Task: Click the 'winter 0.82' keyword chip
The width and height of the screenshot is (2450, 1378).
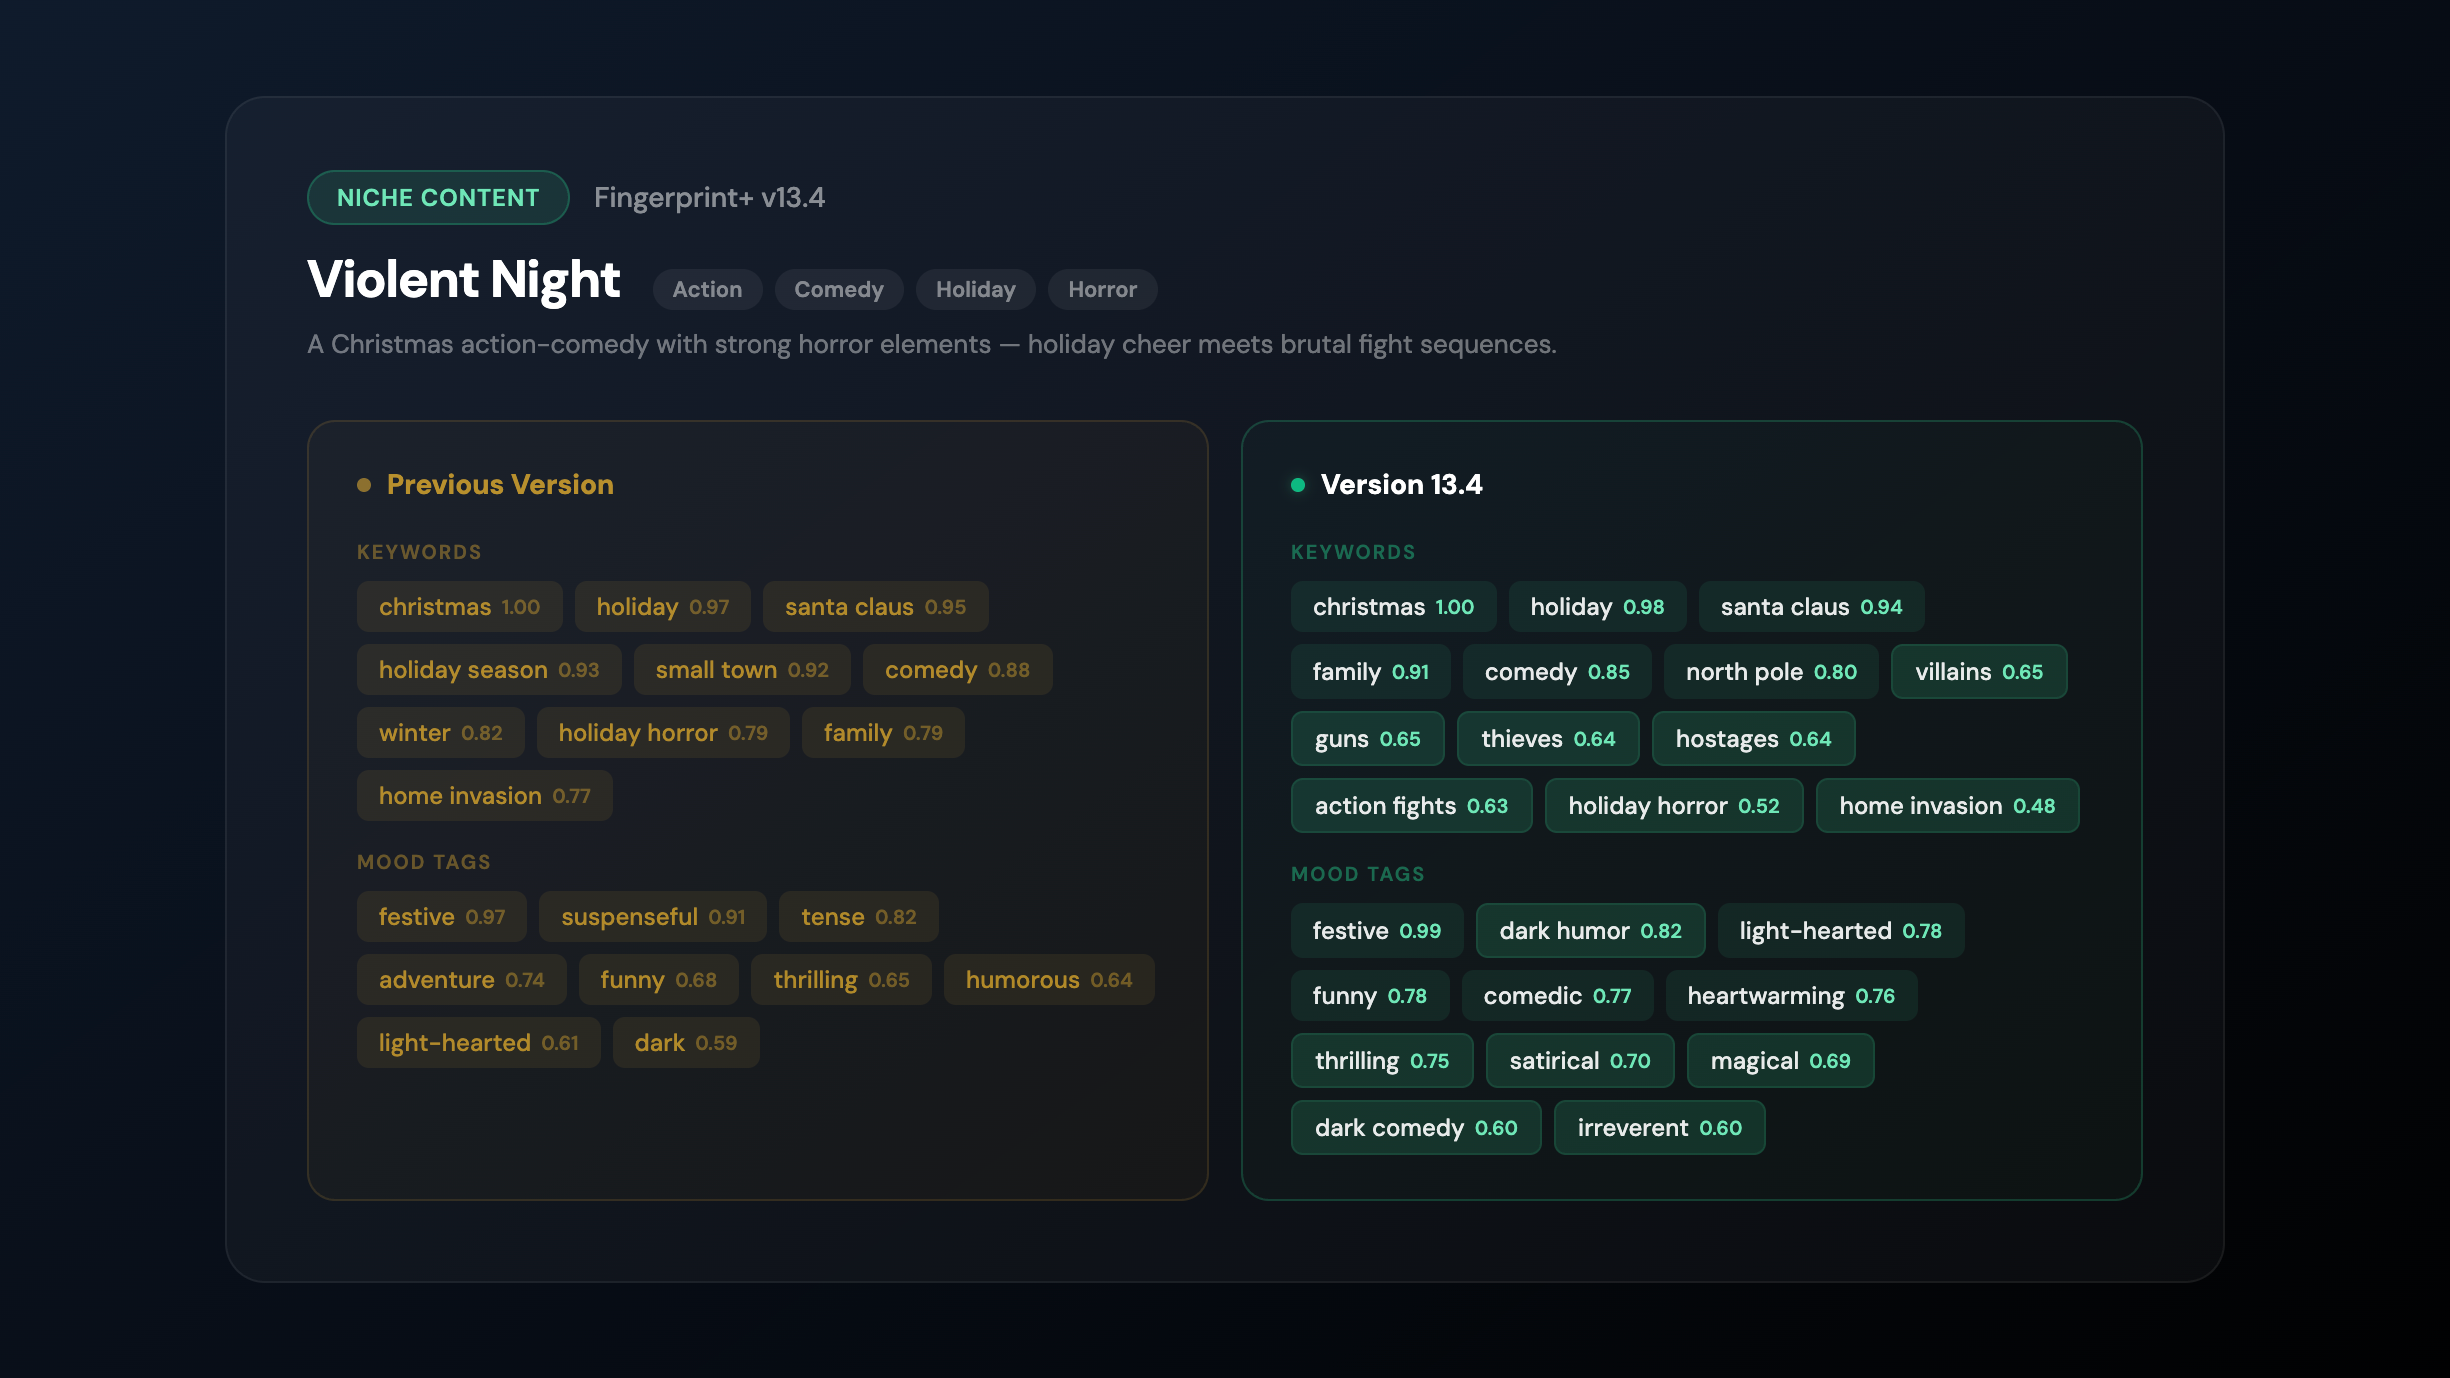Action: click(x=440, y=733)
